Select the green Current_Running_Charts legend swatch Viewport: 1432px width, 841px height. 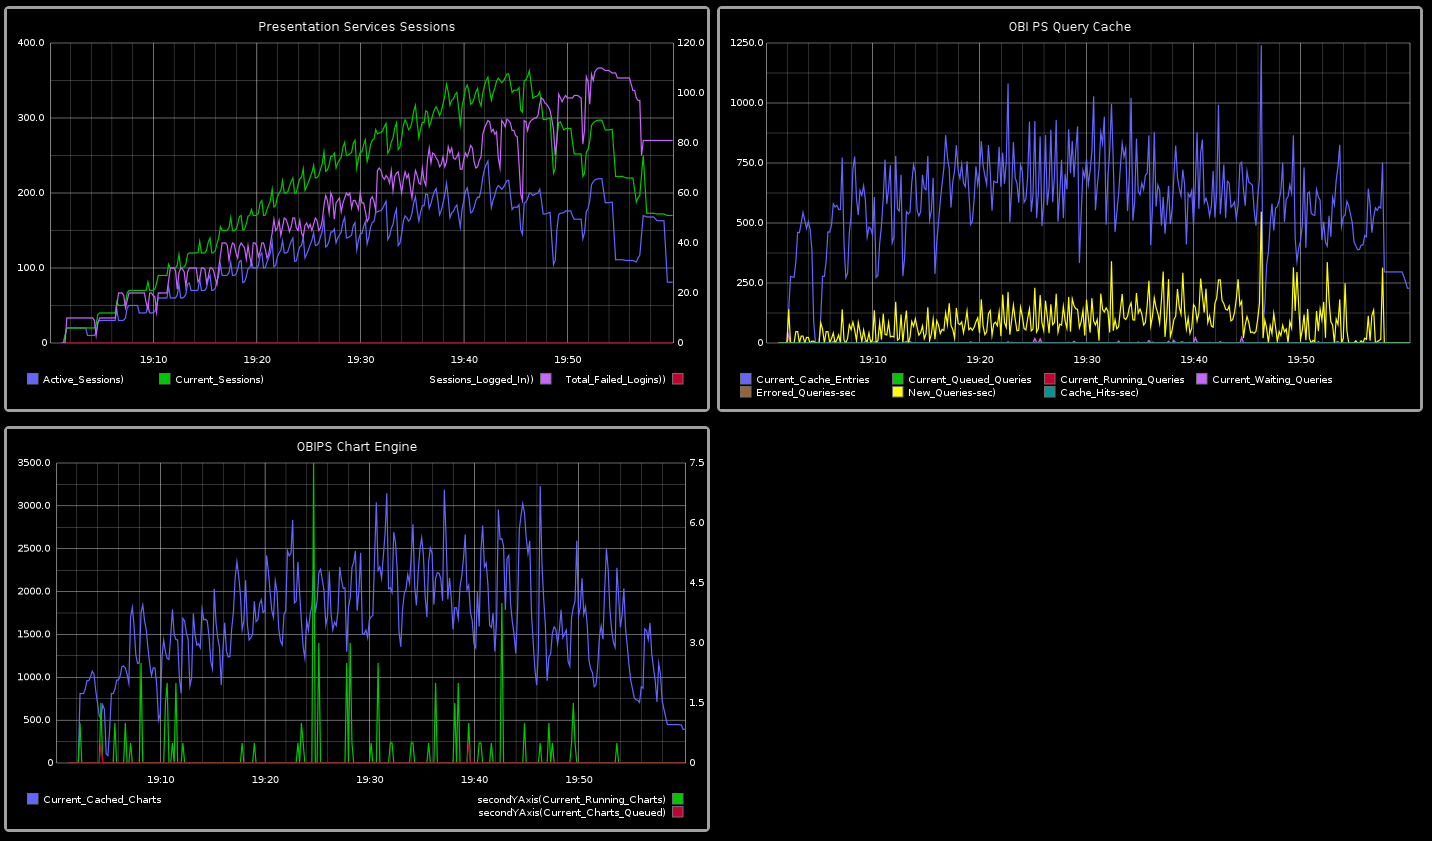click(x=678, y=799)
